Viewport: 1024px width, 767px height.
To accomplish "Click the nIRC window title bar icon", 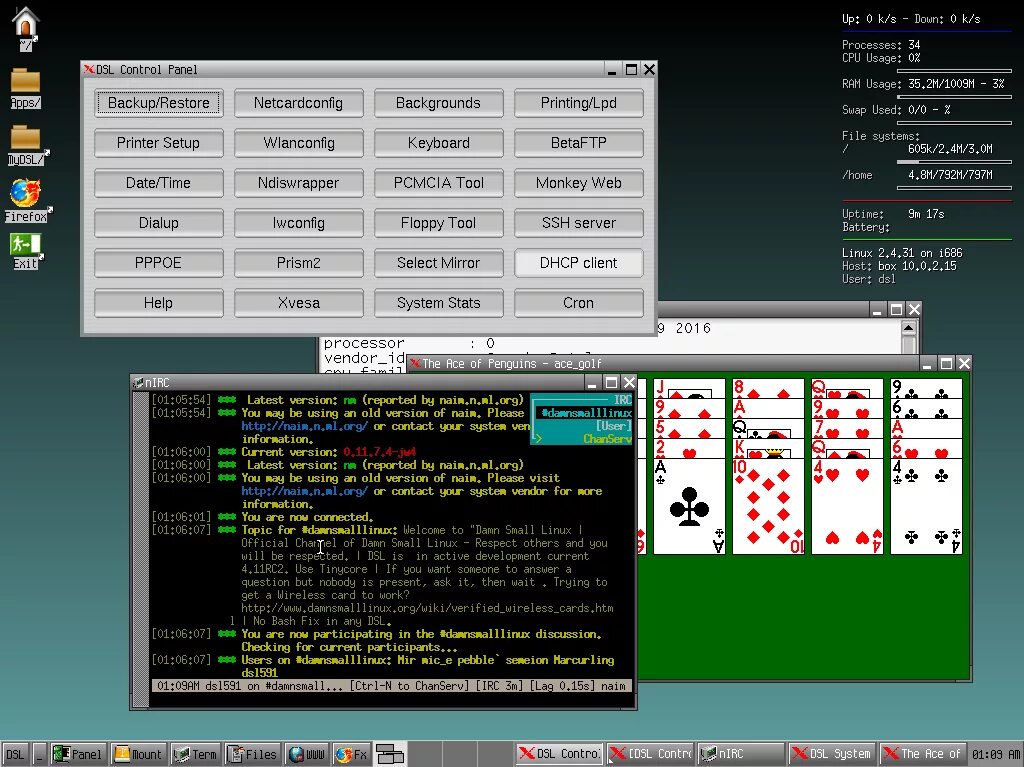I will (x=138, y=382).
